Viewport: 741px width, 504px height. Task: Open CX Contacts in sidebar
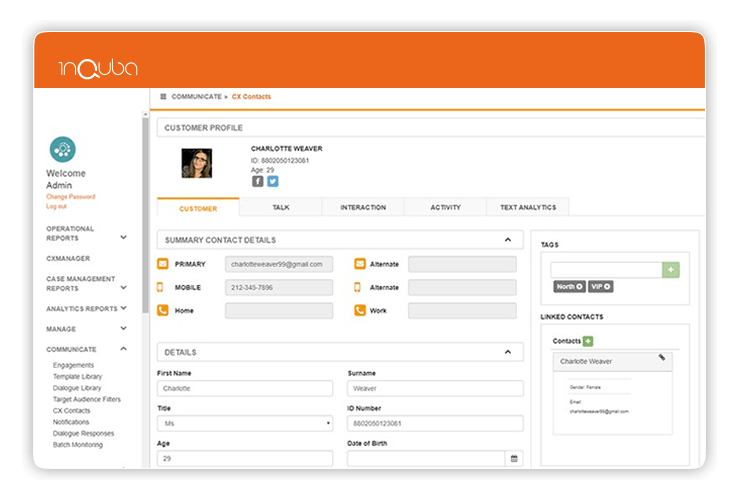(x=71, y=410)
